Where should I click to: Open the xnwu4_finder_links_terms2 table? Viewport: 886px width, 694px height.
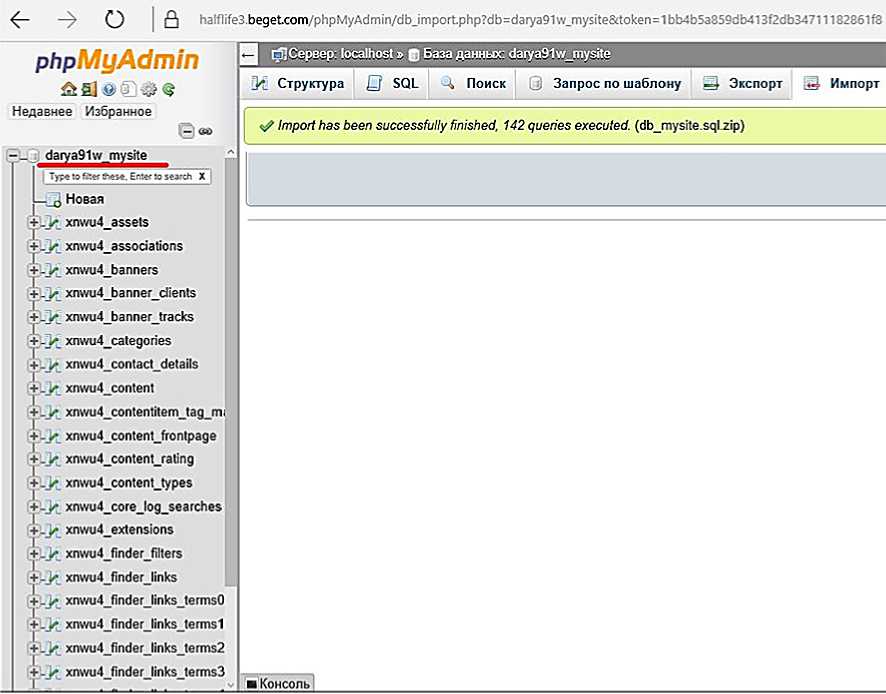(145, 648)
